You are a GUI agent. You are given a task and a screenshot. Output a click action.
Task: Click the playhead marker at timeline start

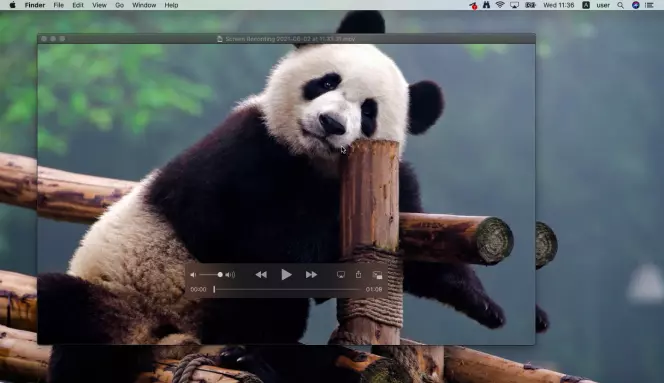[x=214, y=289]
